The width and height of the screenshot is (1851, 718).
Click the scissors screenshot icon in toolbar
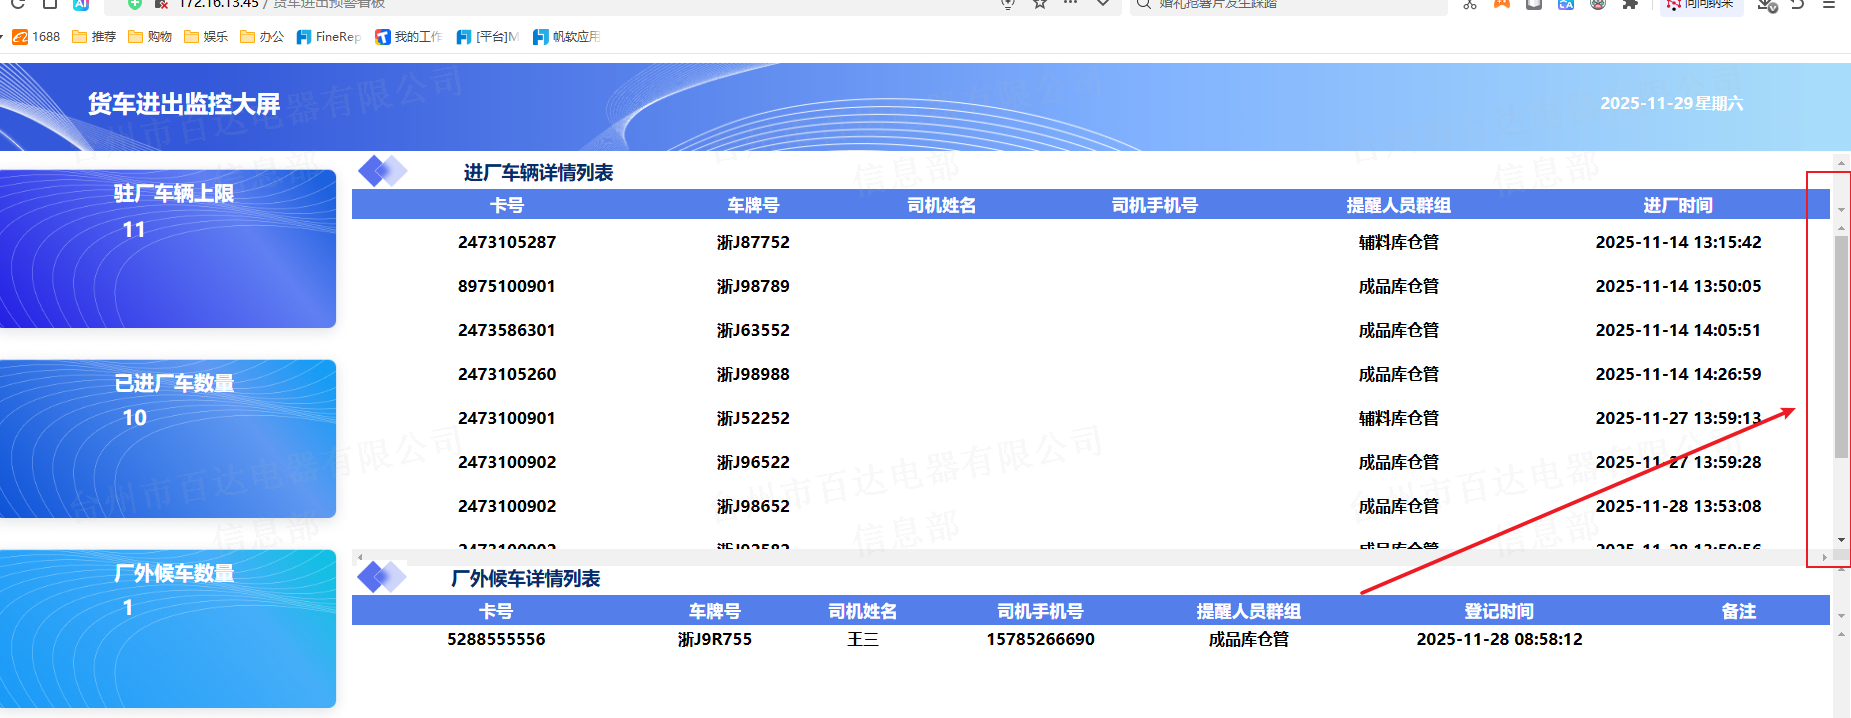1469,4
